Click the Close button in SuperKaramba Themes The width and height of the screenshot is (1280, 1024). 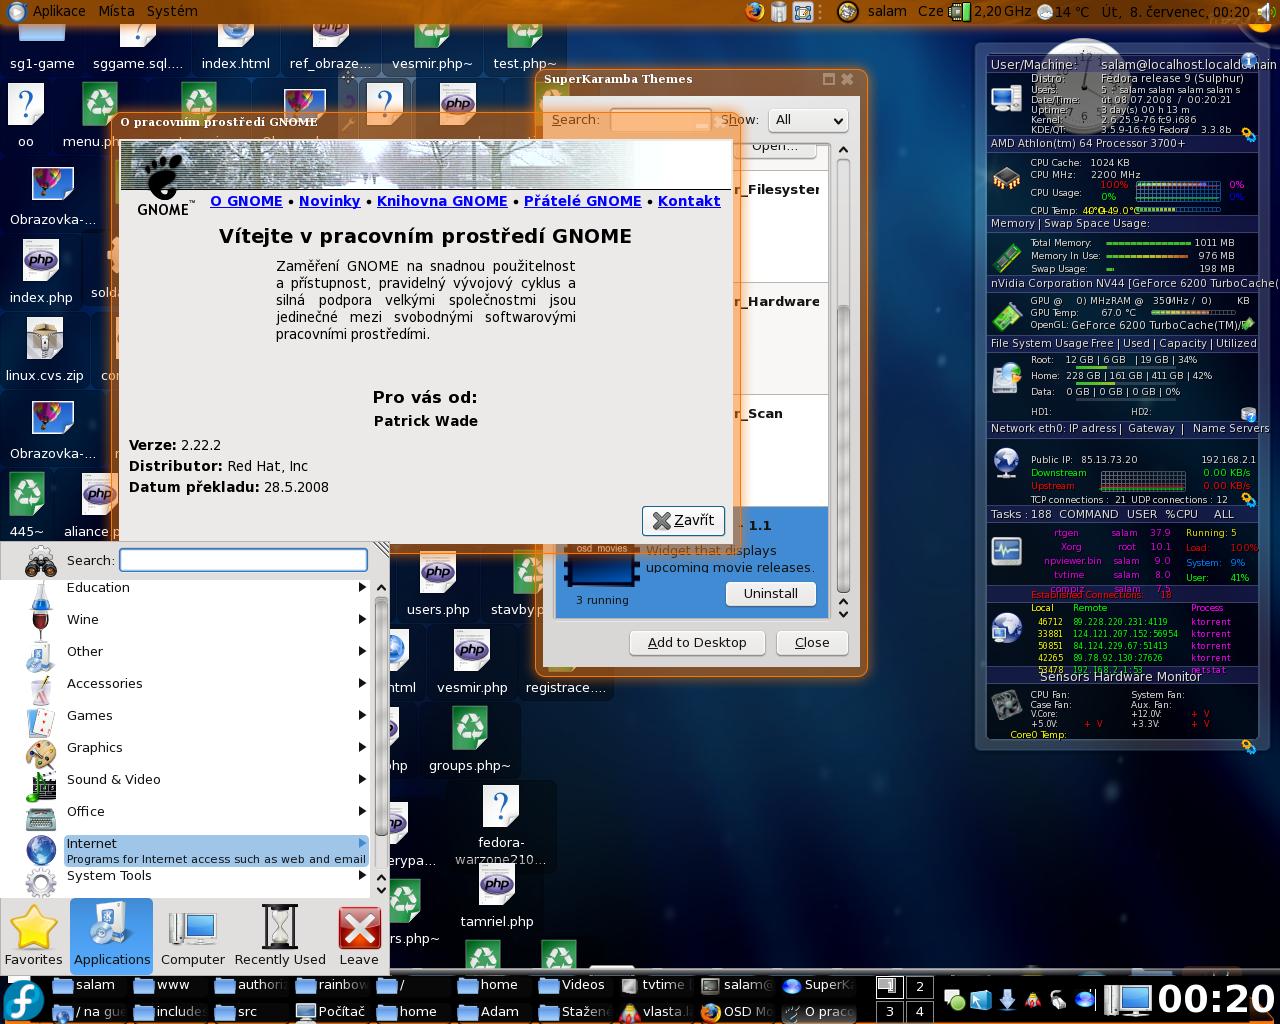(x=812, y=642)
